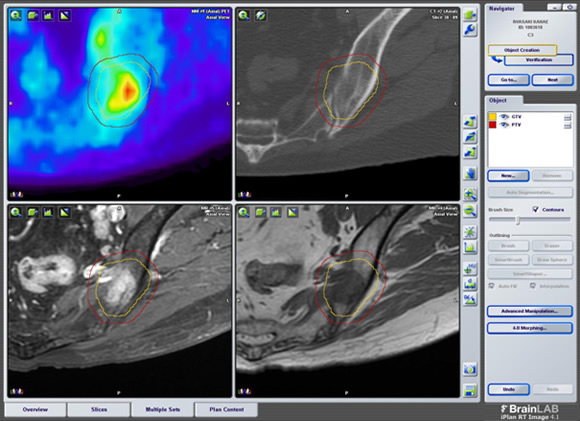Take a screenshot with the camera icon

click(x=470, y=369)
